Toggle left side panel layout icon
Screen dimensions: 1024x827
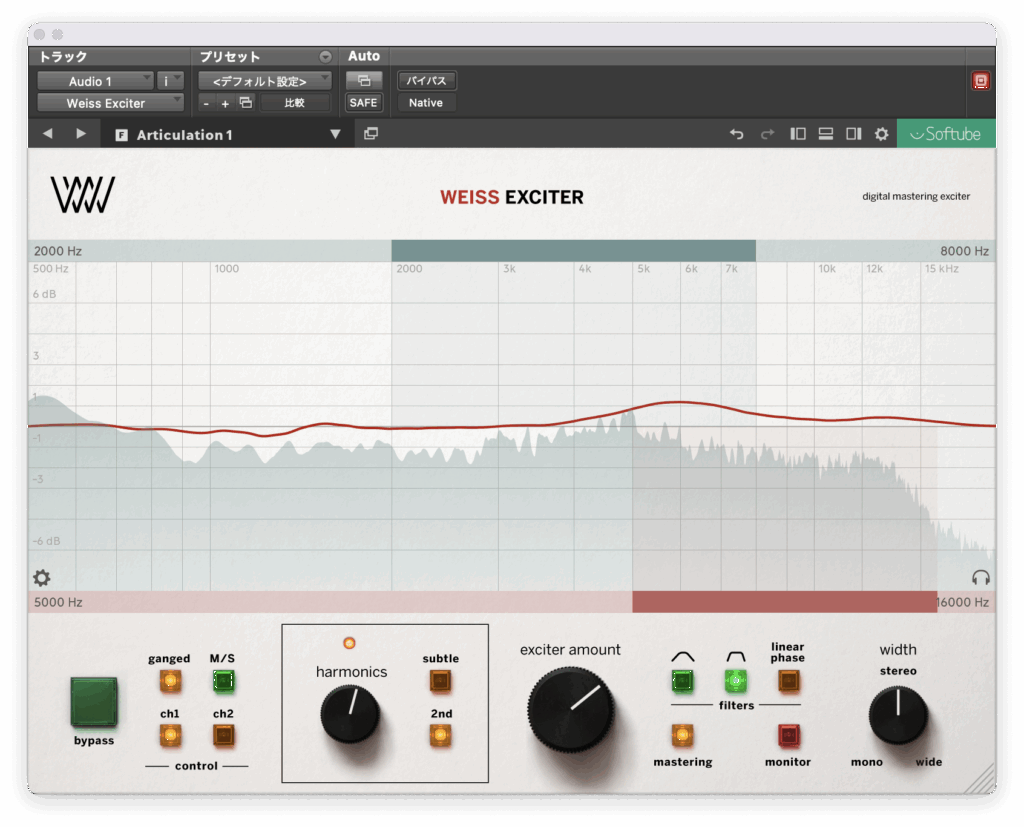point(797,134)
